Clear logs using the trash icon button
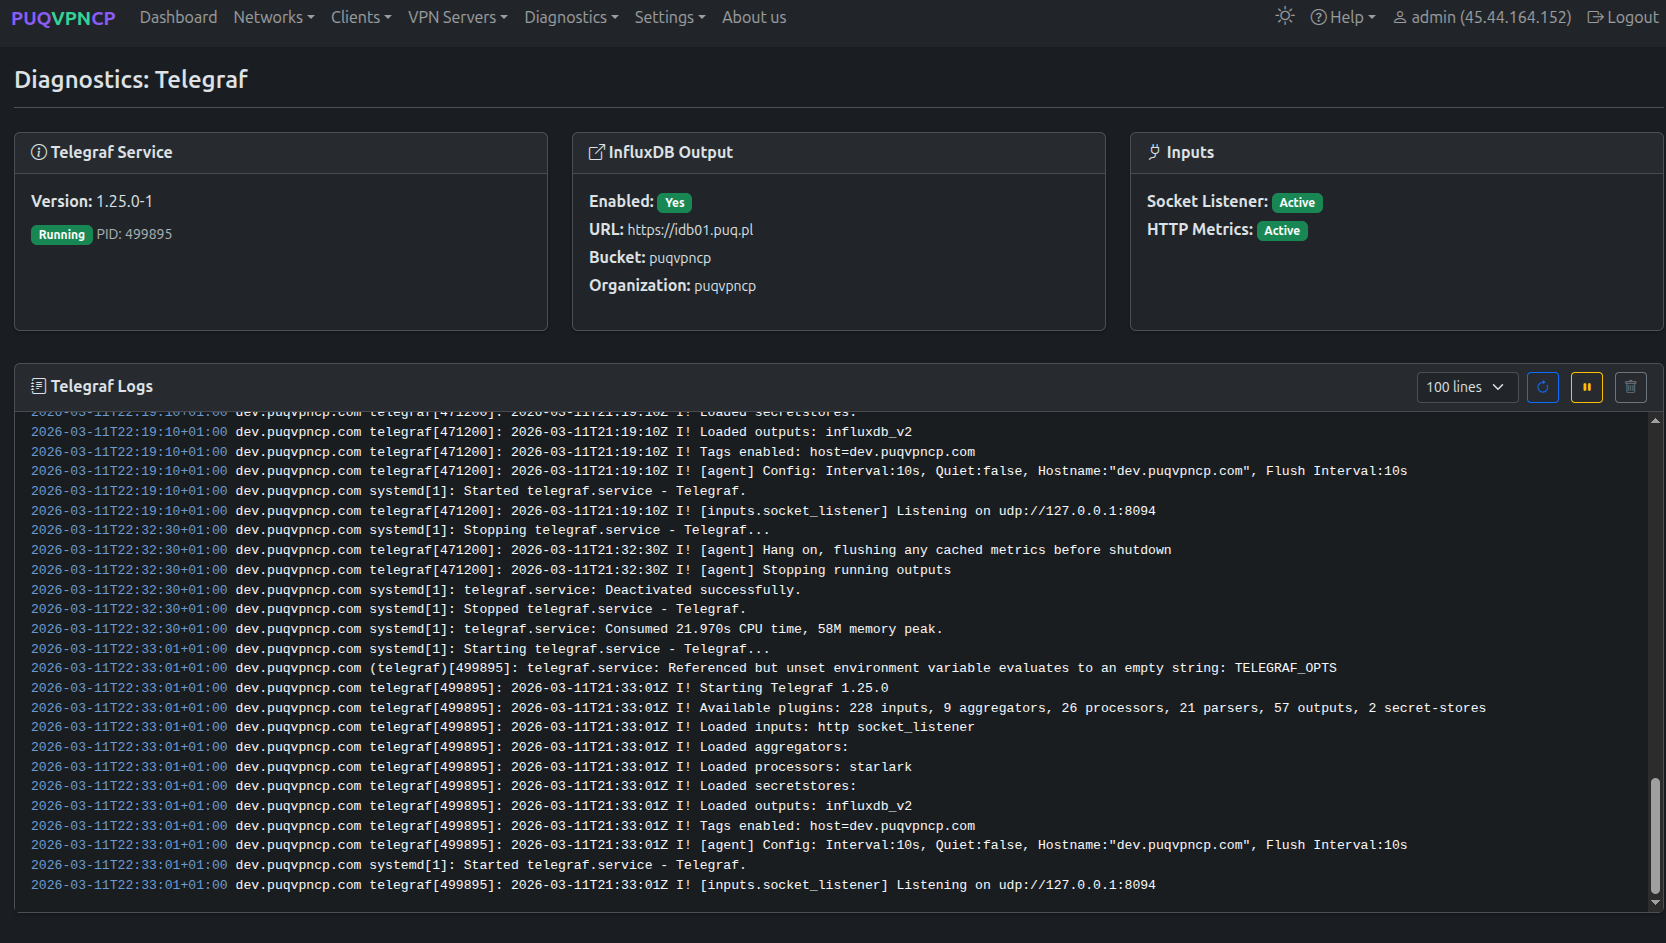 [x=1631, y=387]
